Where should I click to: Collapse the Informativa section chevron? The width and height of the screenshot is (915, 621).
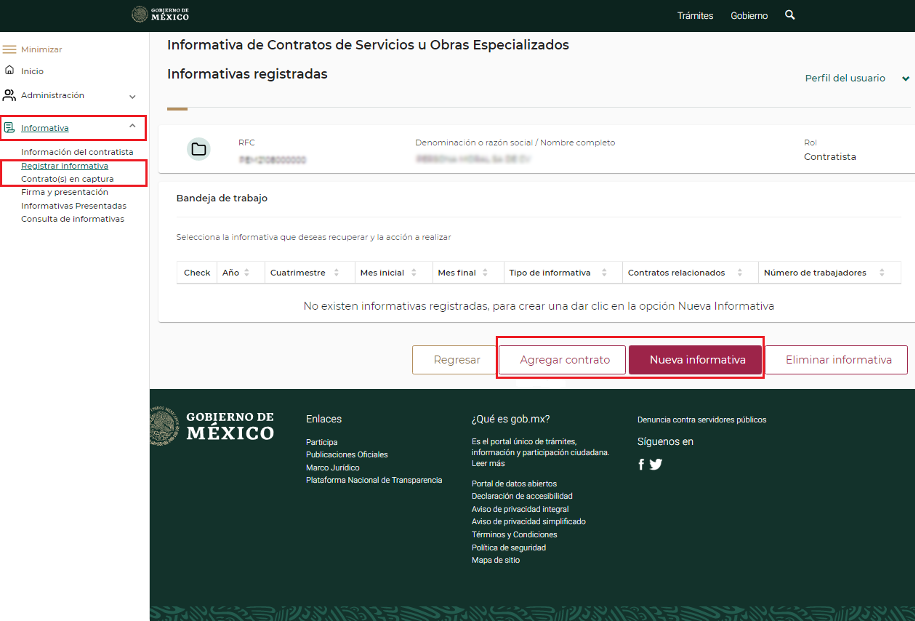tap(132, 126)
